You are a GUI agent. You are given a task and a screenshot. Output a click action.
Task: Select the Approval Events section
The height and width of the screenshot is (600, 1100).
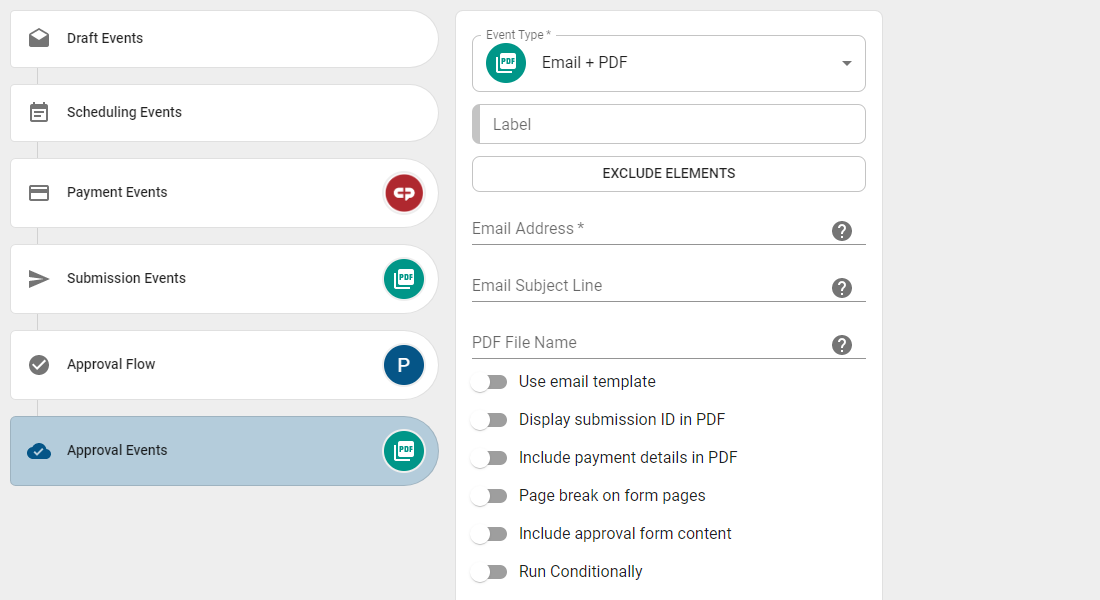[x=224, y=451]
